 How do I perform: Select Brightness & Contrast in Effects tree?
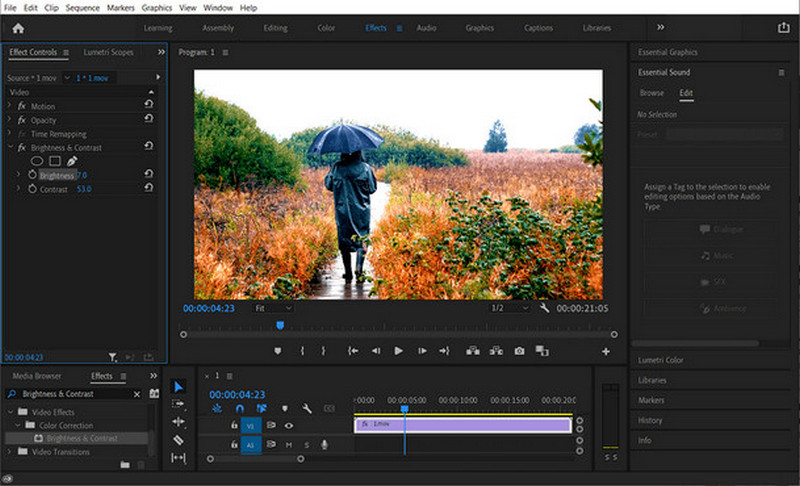click(x=82, y=438)
